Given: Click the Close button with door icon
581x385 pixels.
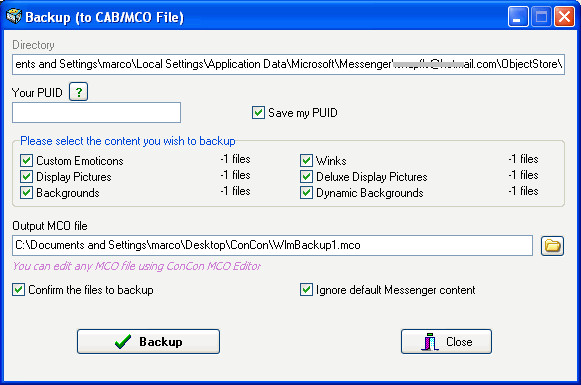Looking at the screenshot, I should pos(446,341).
